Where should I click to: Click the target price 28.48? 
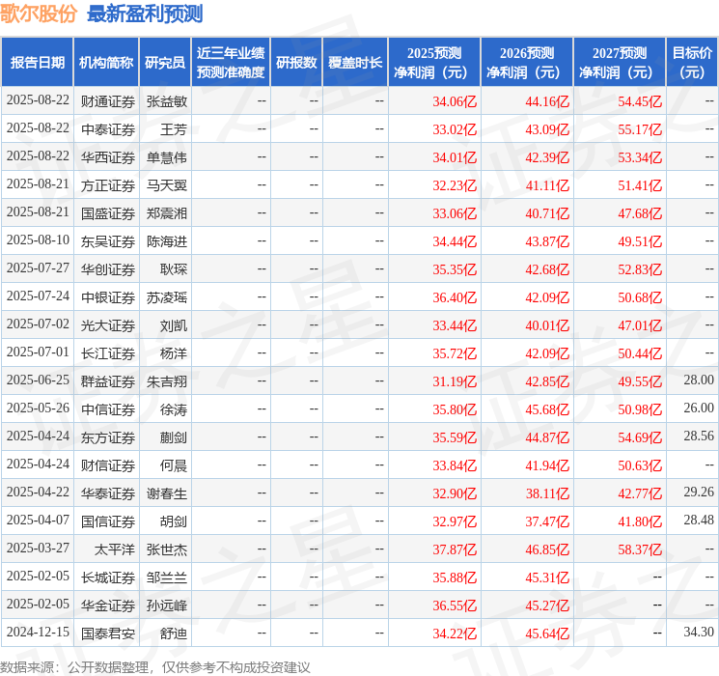(698, 520)
